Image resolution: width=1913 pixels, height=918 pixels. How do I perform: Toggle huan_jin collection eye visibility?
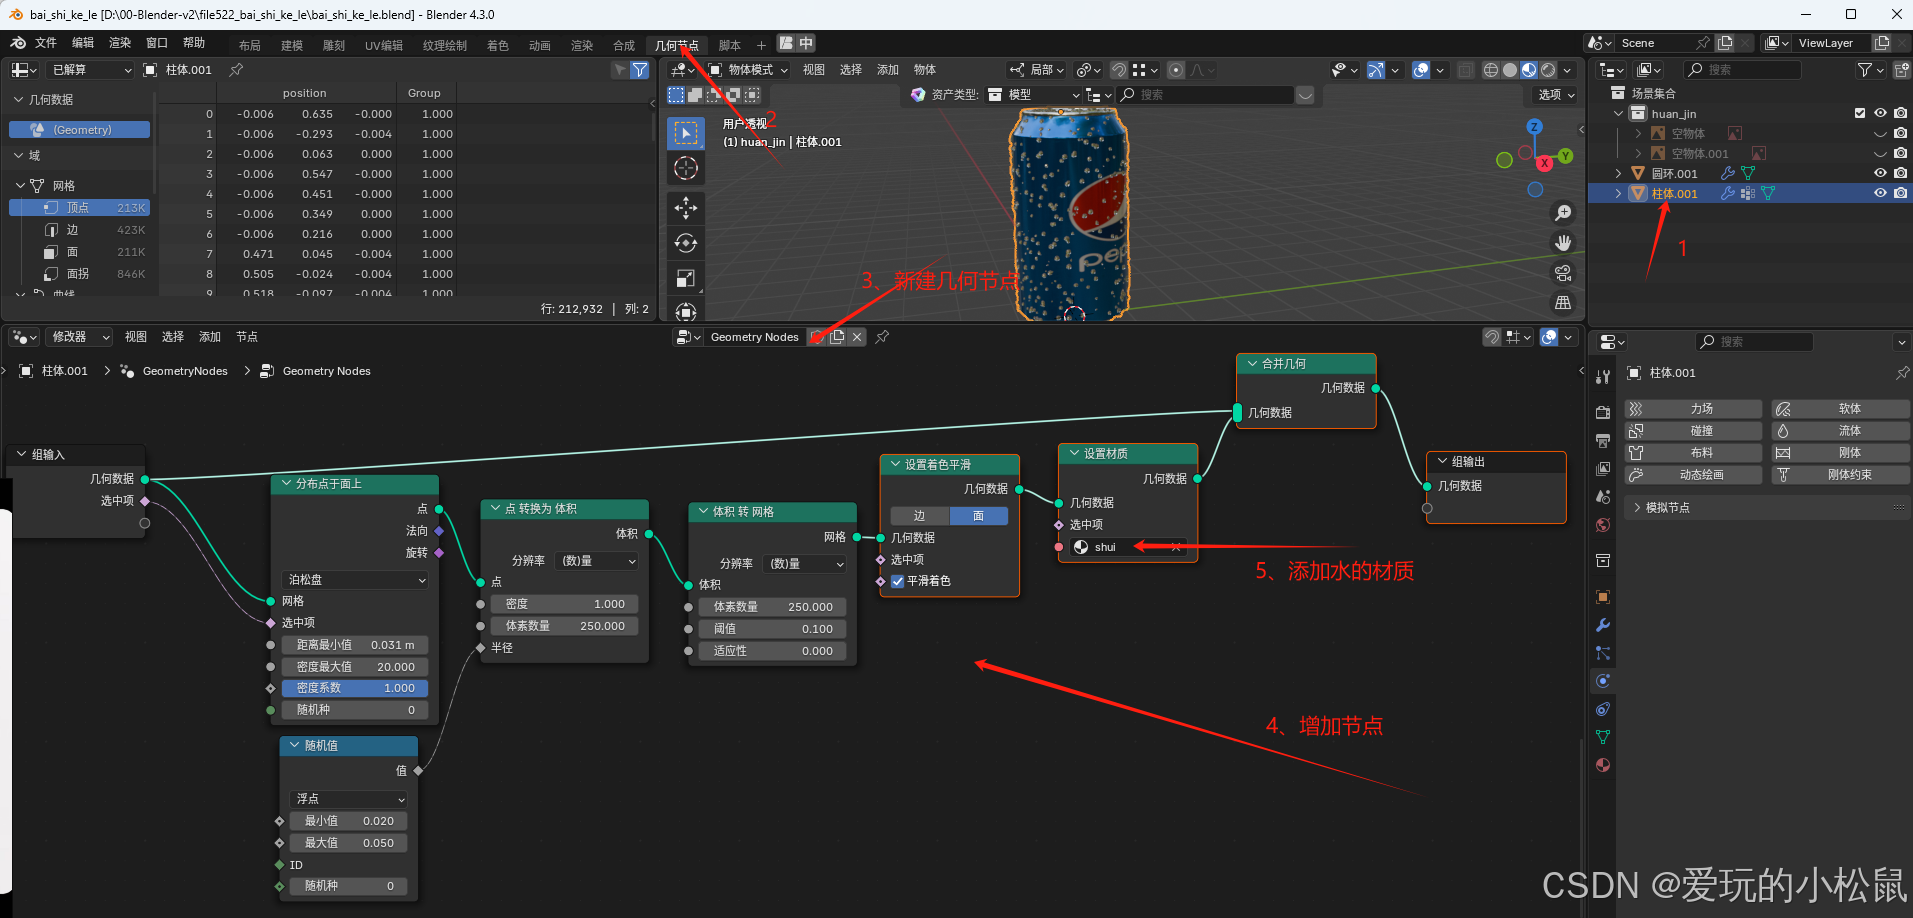1880,113
